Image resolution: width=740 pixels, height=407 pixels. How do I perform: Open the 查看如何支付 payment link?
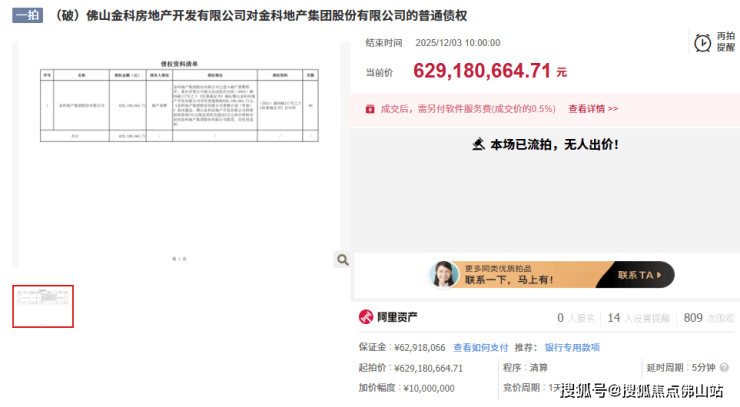coord(480,348)
